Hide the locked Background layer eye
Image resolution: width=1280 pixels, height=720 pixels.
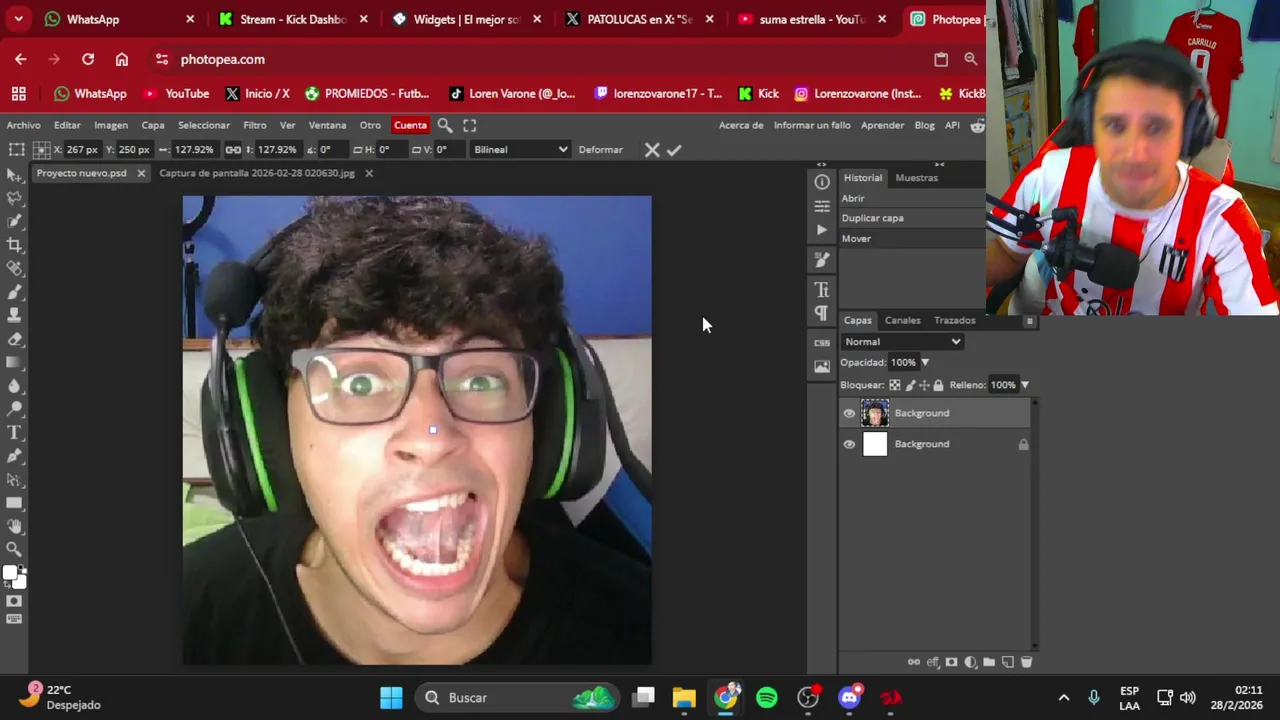pos(849,444)
